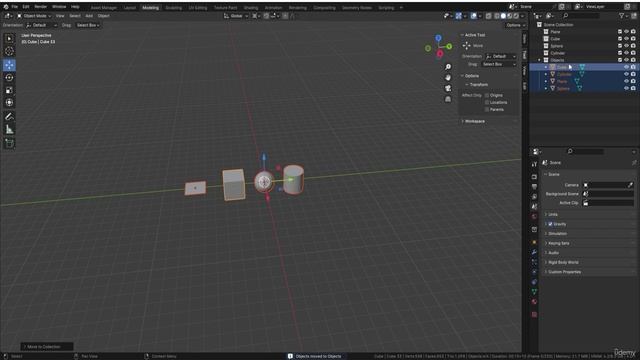This screenshot has width=640, height=360.
Task: Hide the Objects collection with its eye icon
Action: [x=627, y=60]
